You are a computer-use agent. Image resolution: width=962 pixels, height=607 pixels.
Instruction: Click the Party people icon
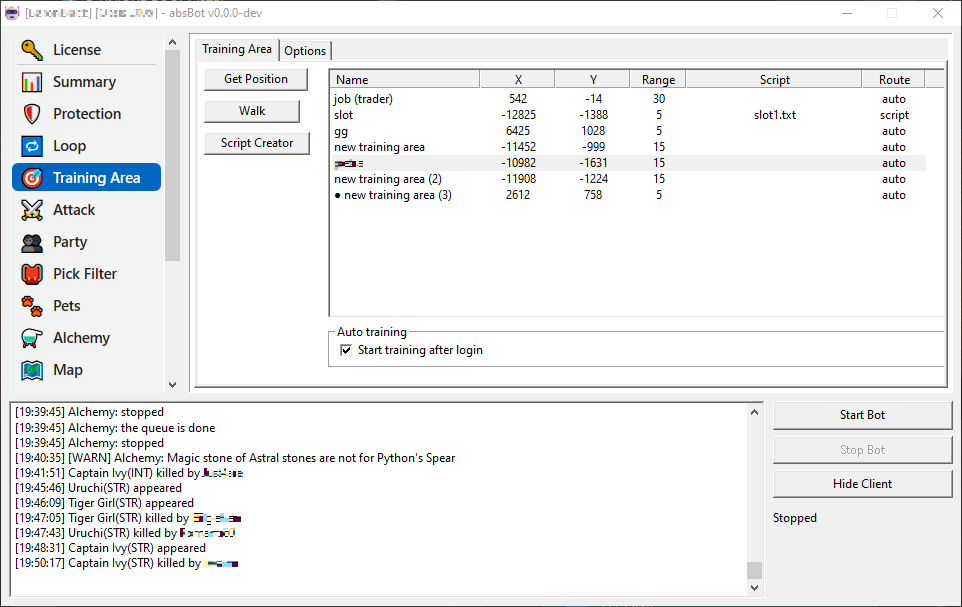(32, 242)
